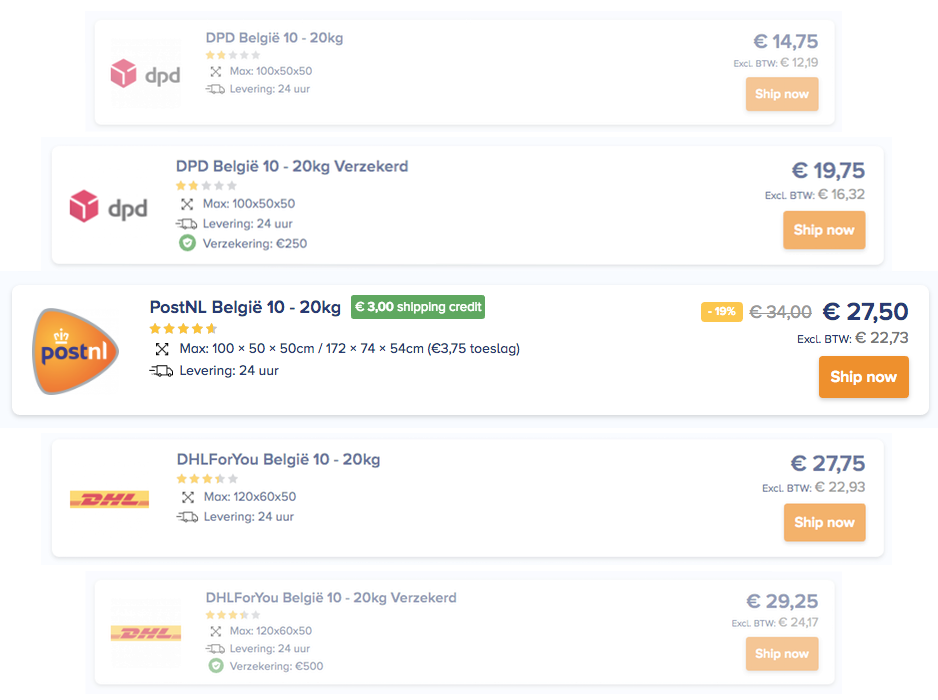Ship now with PostNL België for €27,50
The width and height of the screenshot is (938, 700).
click(x=863, y=377)
